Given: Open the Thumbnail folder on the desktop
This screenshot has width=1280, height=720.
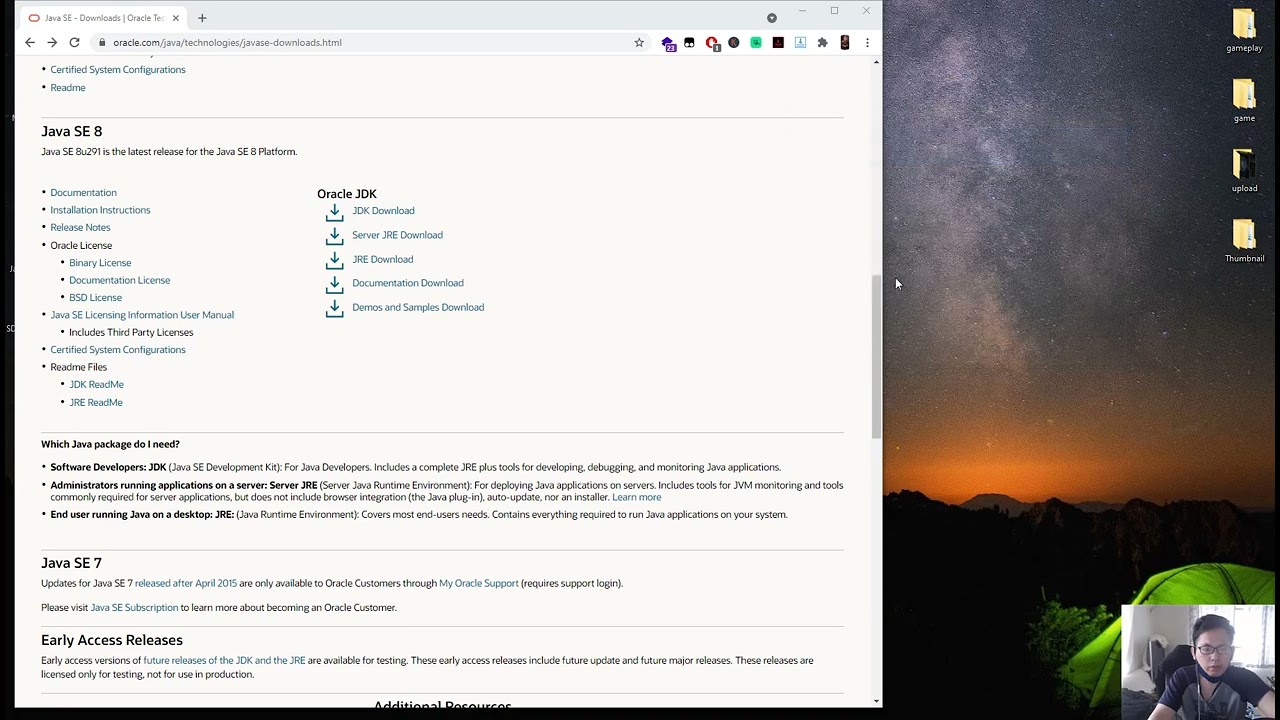Looking at the screenshot, I should pos(1244,241).
